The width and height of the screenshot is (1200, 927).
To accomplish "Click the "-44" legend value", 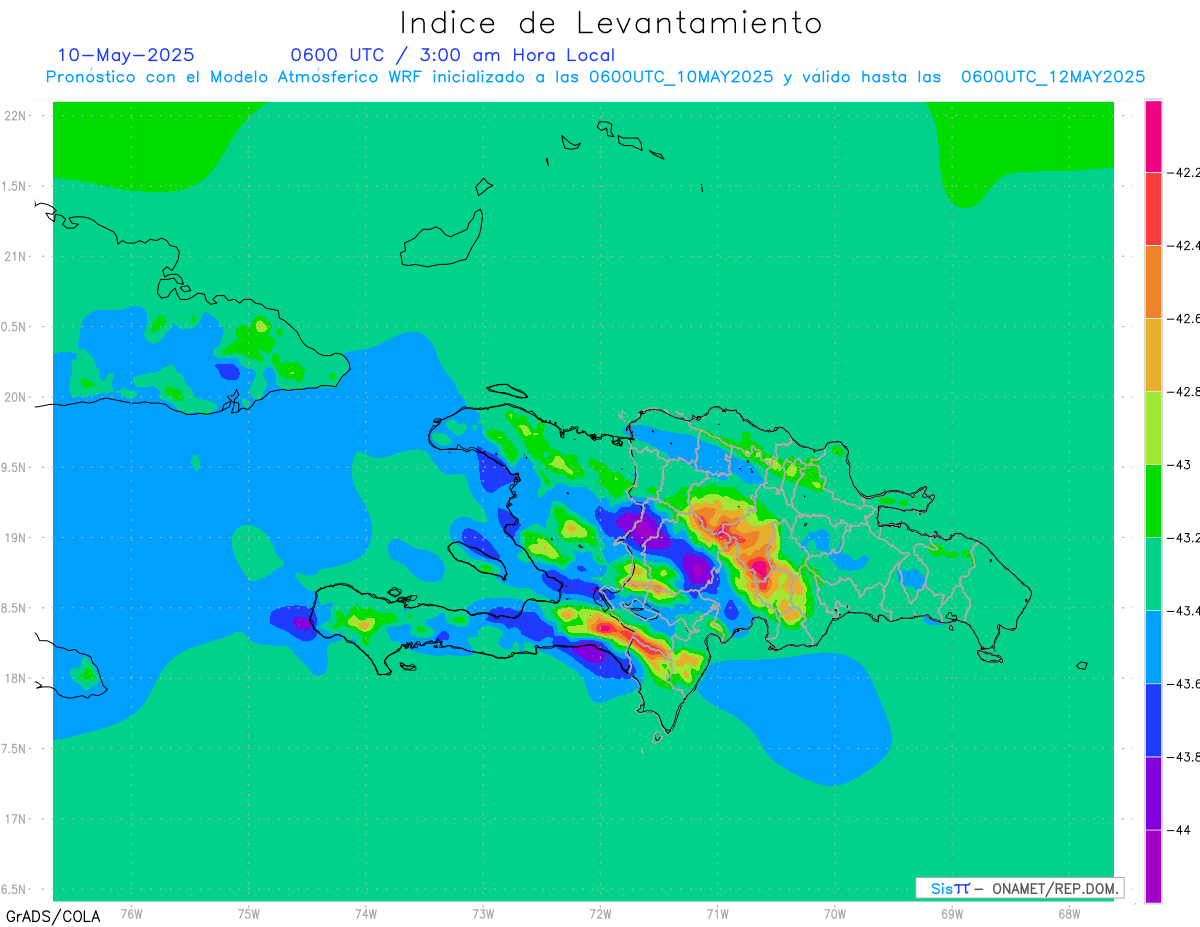I will (x=1179, y=830).
